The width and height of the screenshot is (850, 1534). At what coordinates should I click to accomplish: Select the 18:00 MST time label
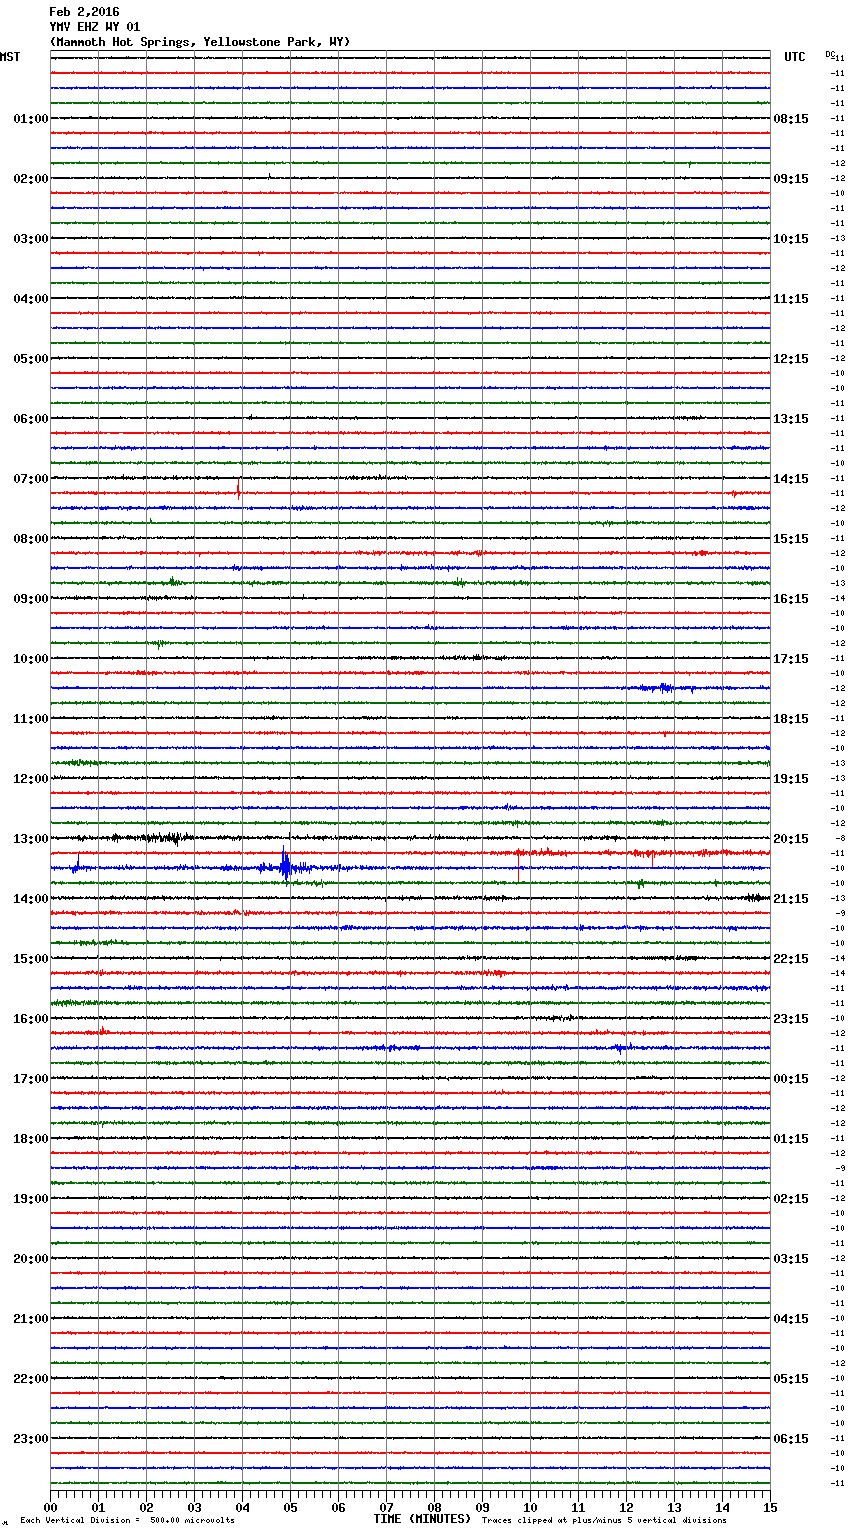30,1139
